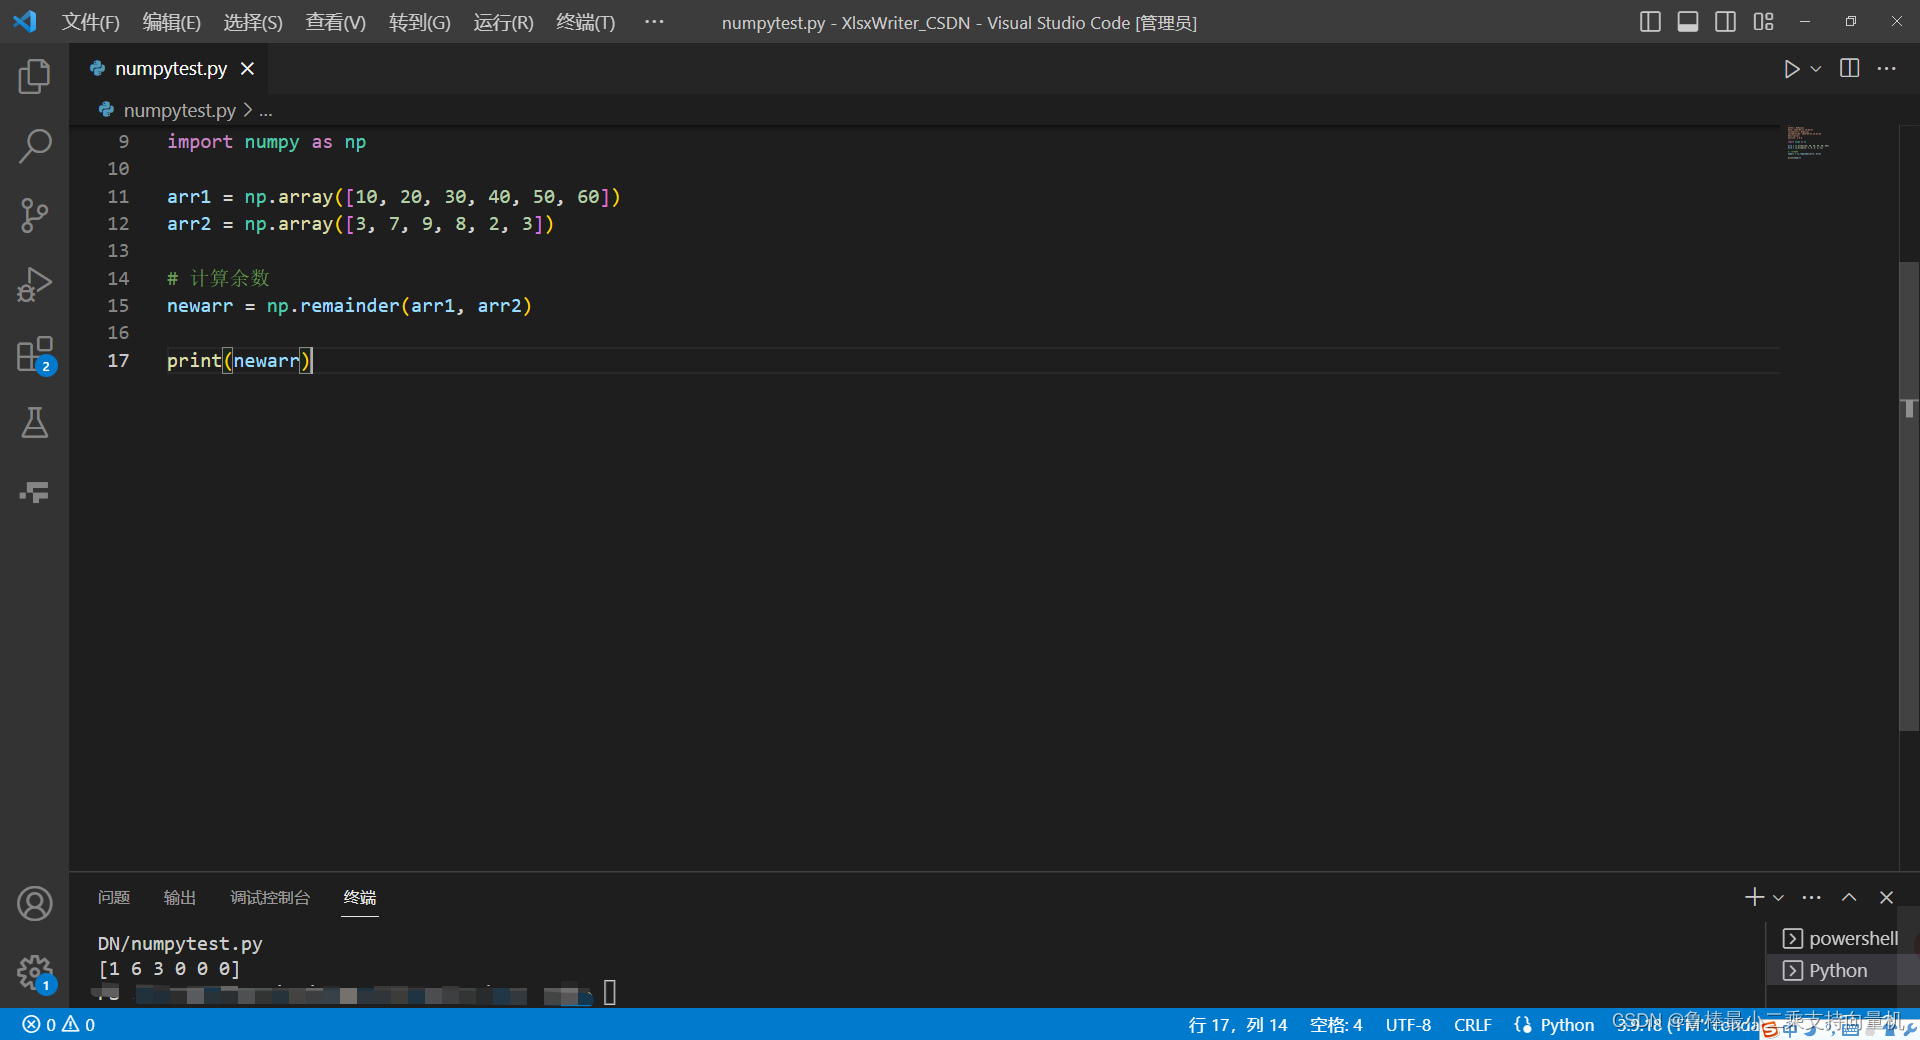Switch to the 问题 panel tab

[114, 898]
